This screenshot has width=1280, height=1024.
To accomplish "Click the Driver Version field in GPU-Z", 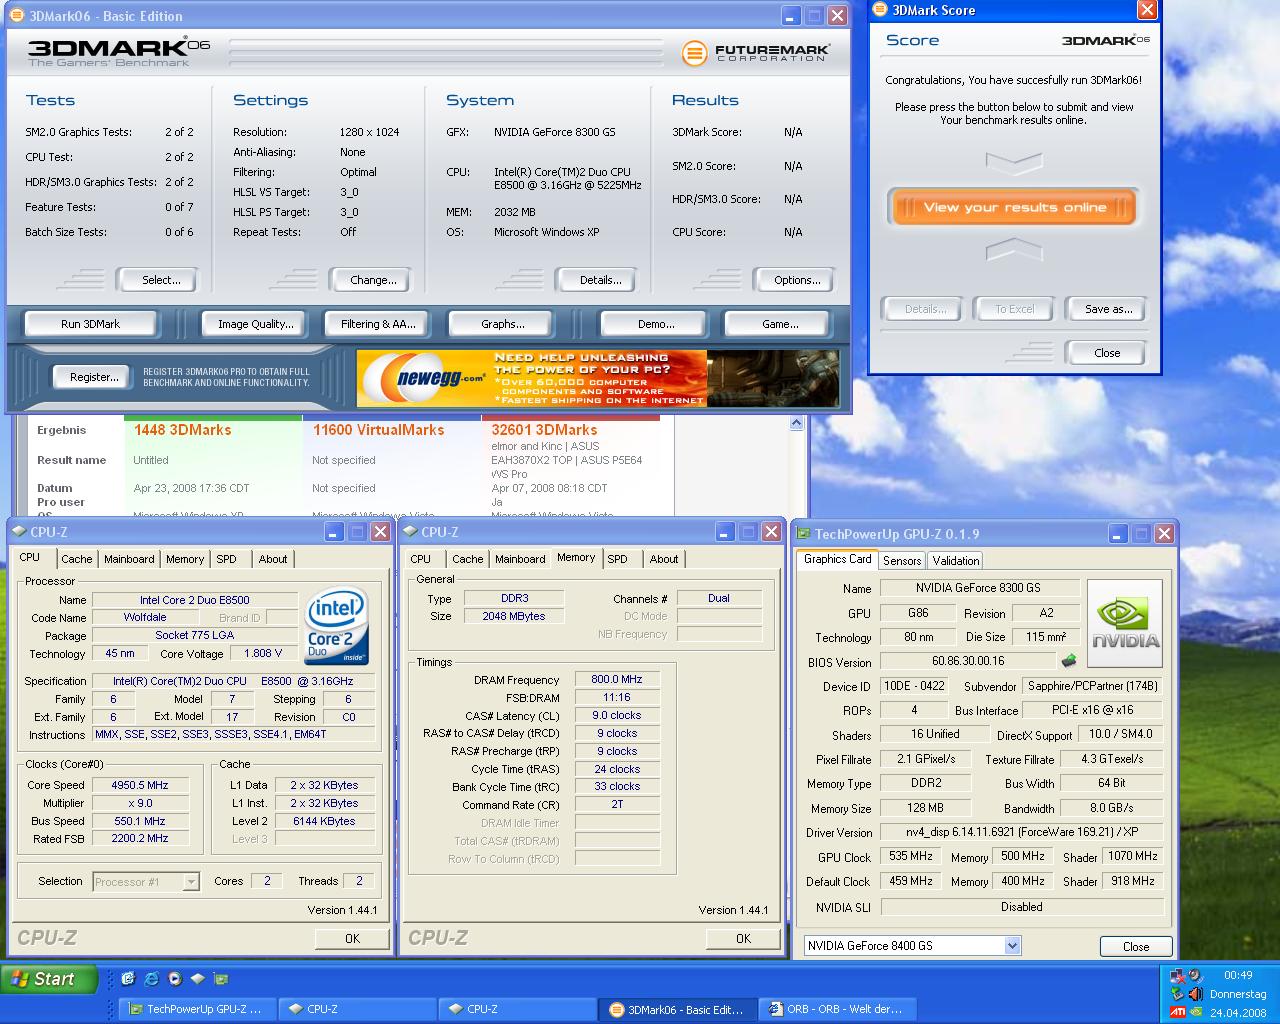I will coord(1022,832).
